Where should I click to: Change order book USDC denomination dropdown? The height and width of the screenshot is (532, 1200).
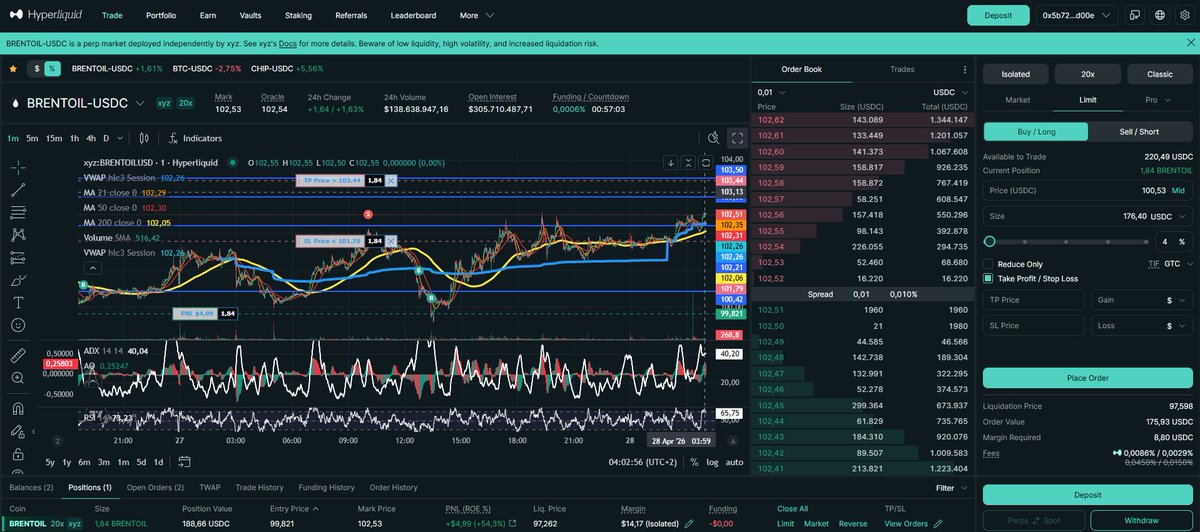[951, 92]
